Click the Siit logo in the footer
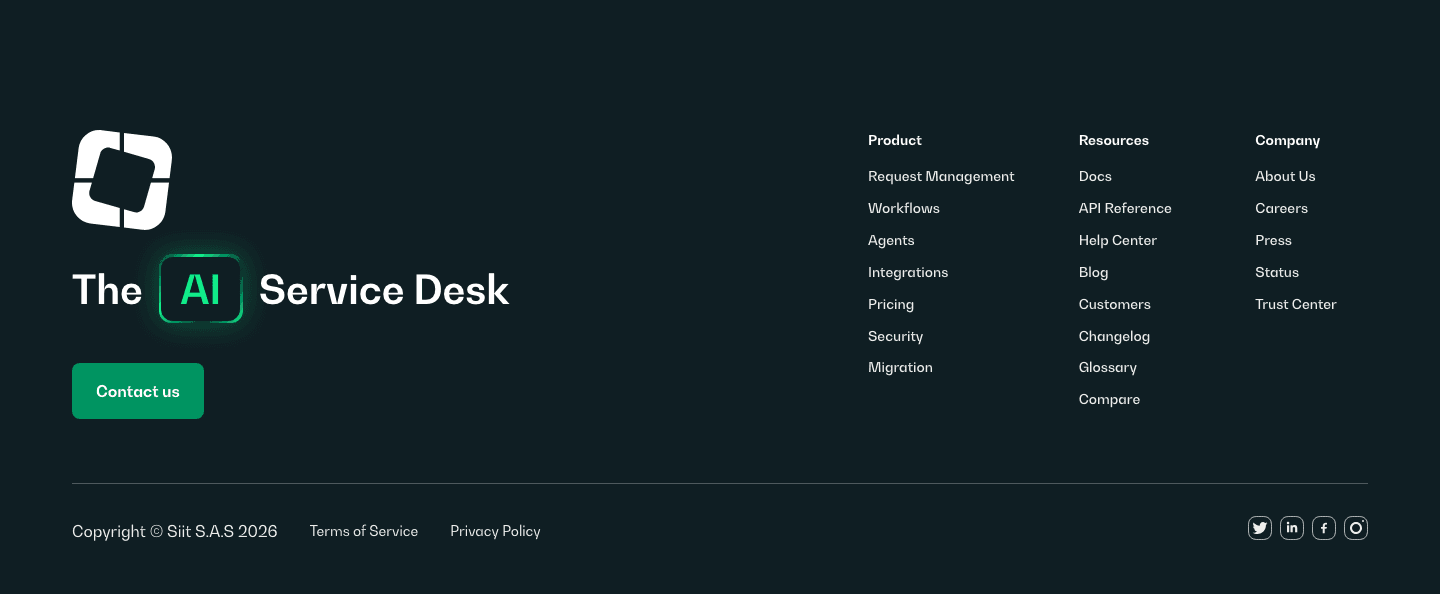This screenshot has width=1440, height=594. [122, 180]
